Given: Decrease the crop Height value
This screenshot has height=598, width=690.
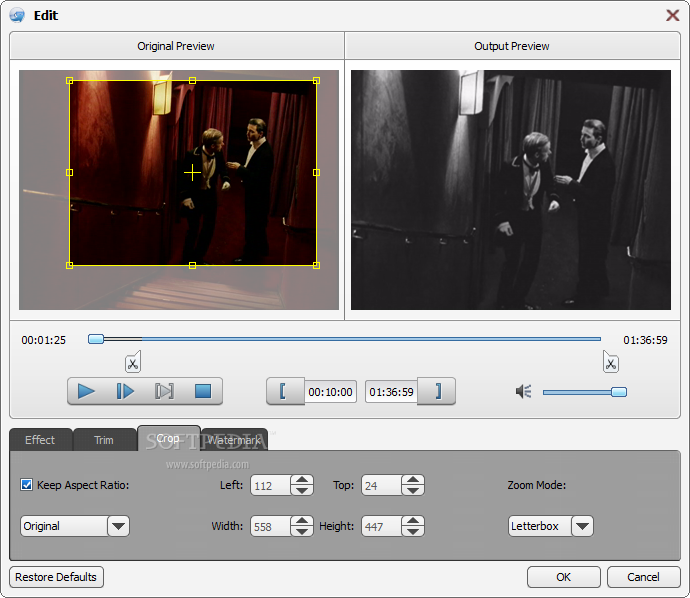Looking at the screenshot, I should click(413, 531).
